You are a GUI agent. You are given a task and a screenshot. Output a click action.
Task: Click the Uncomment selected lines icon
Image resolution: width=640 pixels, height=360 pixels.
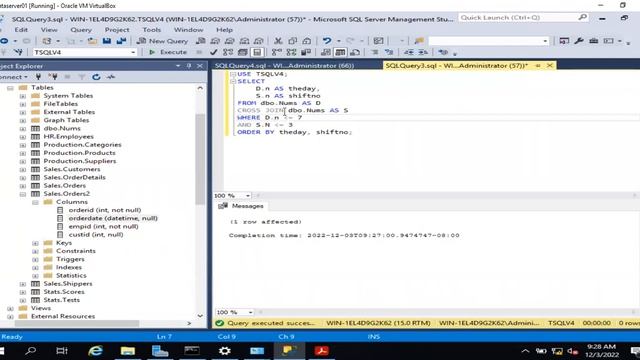(389, 52)
